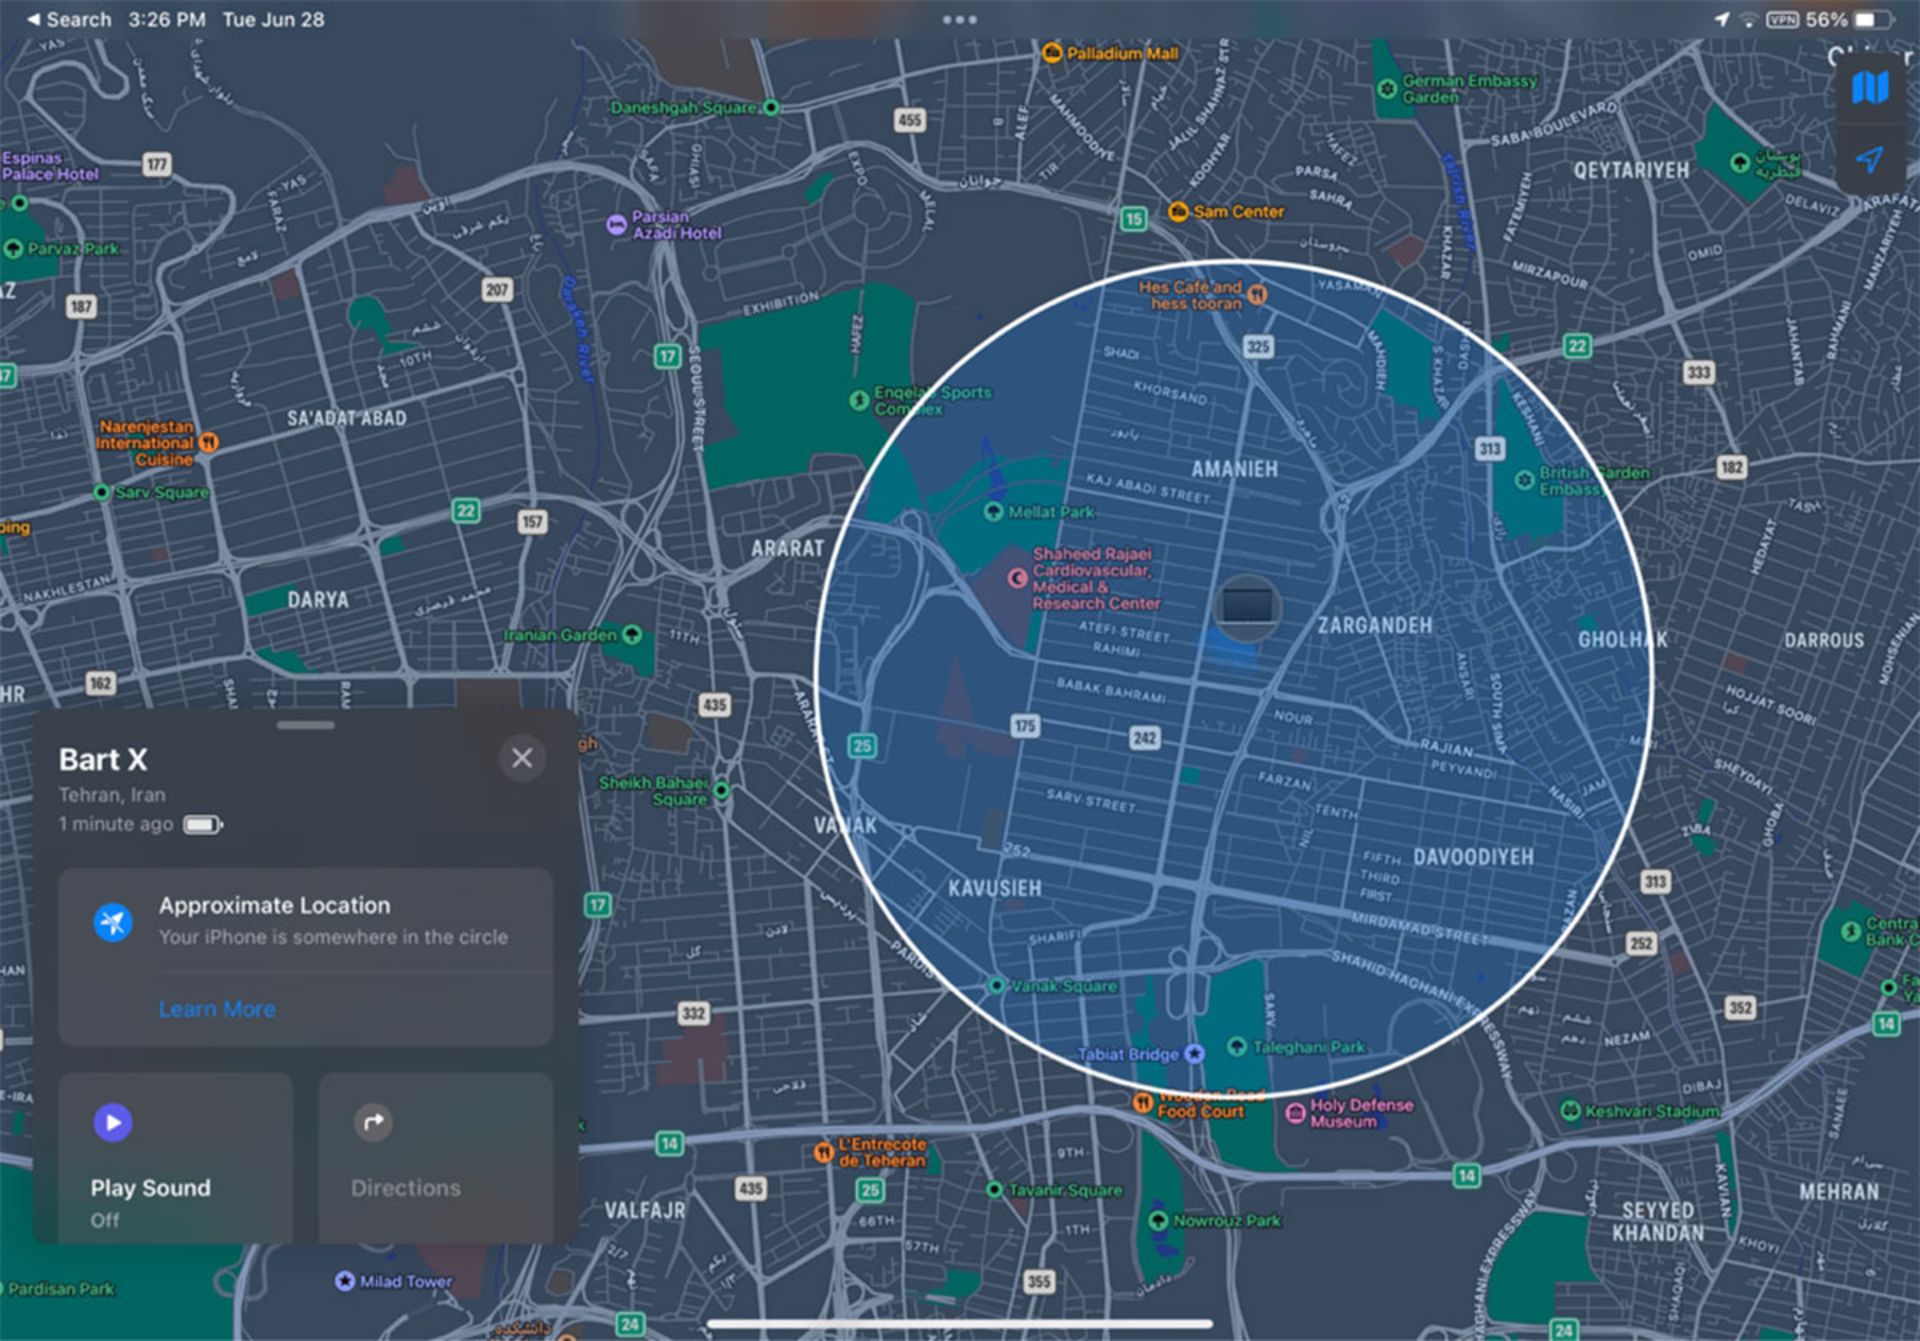Tap the Parsian Azadi Hotel pin

(x=617, y=225)
